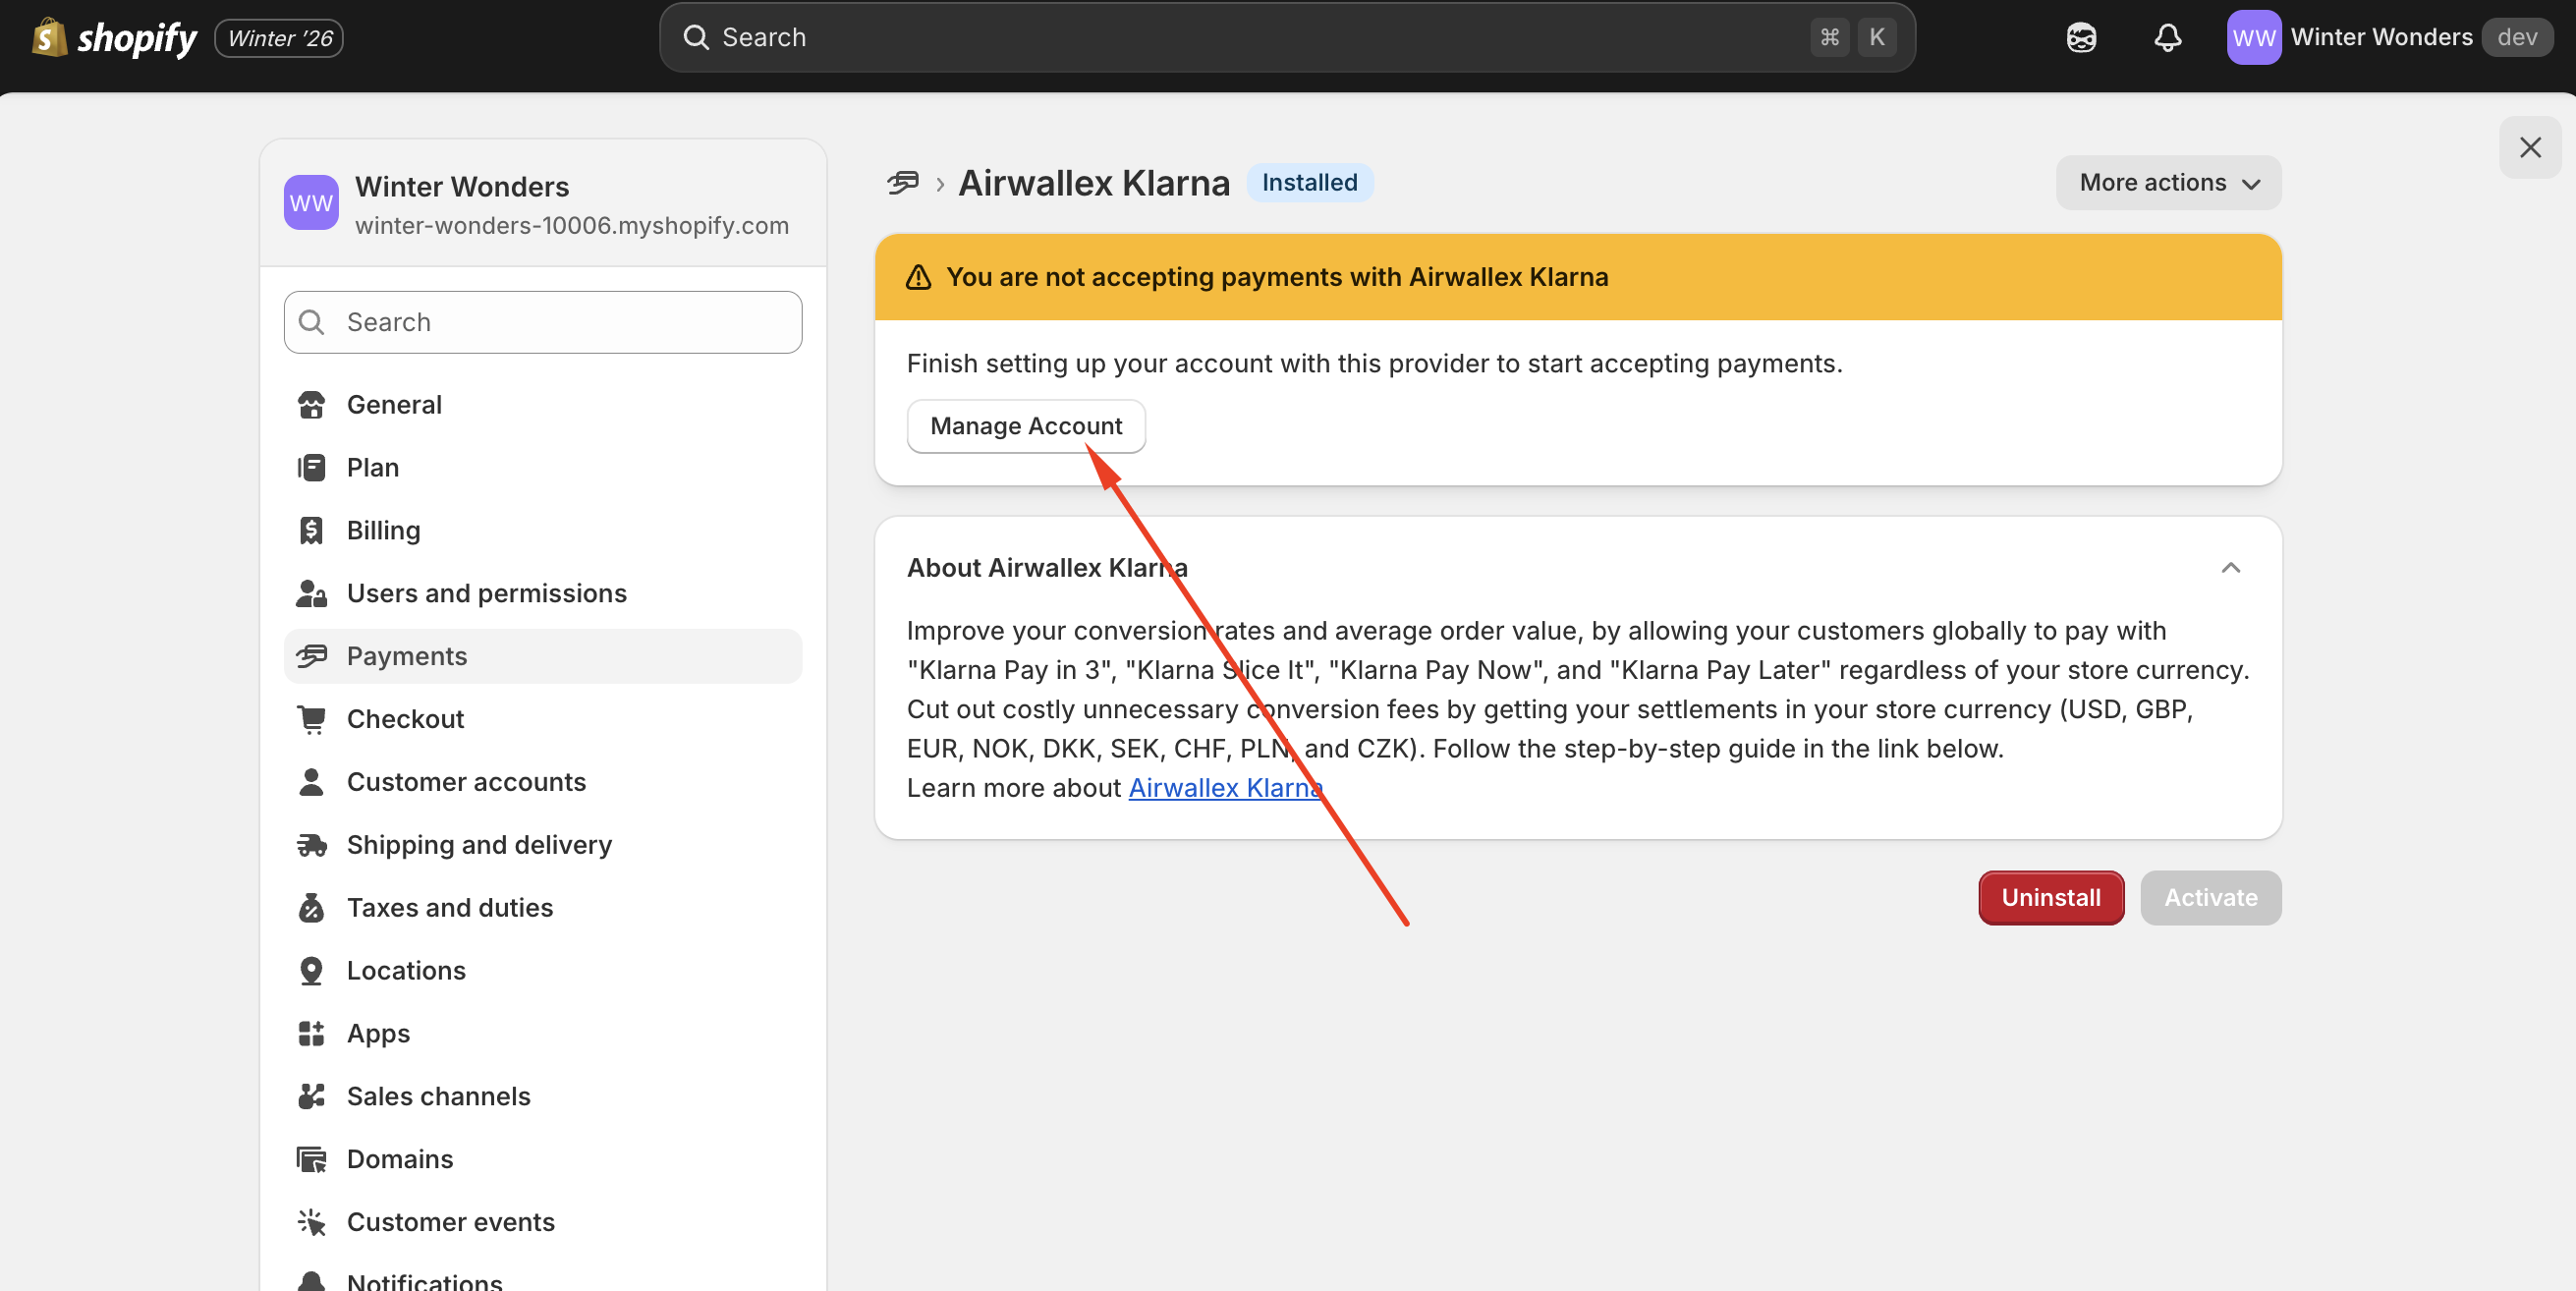
Task: Click the Customer events icon
Action: click(x=311, y=1222)
